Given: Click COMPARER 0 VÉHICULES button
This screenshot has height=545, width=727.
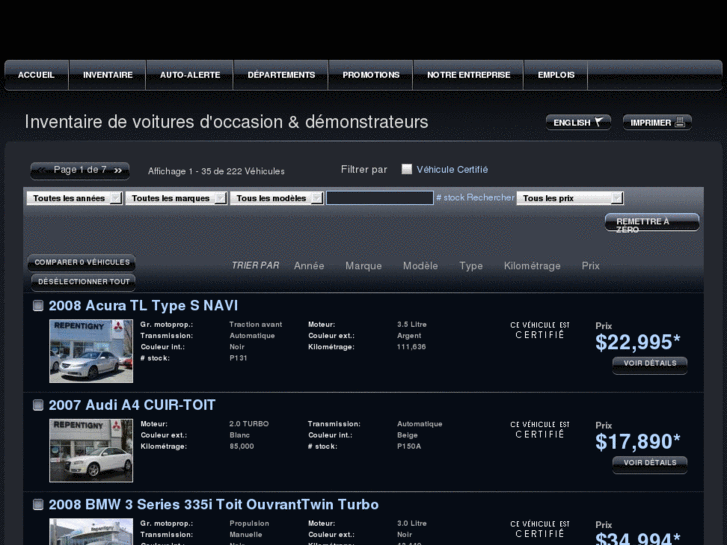Looking at the screenshot, I should tap(82, 263).
